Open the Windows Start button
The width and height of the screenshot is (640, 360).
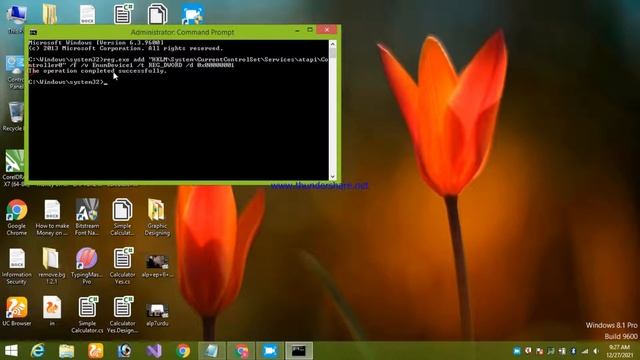pyautogui.click(x=11, y=351)
